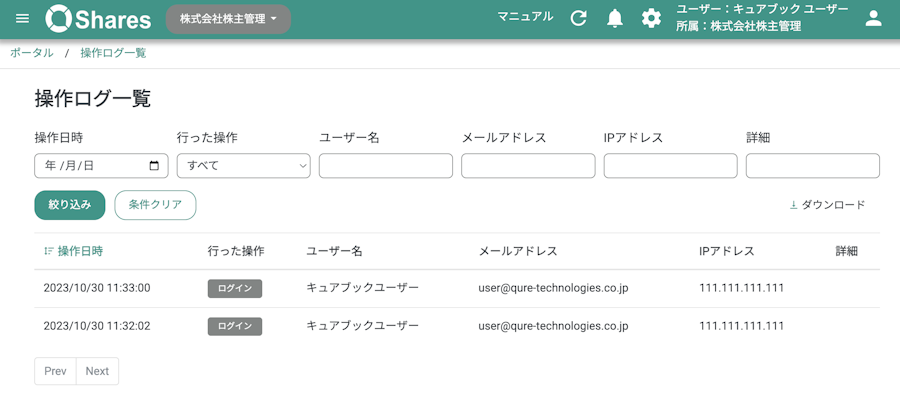This screenshot has width=900, height=401.
Task: Click the 条件クリア button
Action: click(x=156, y=205)
